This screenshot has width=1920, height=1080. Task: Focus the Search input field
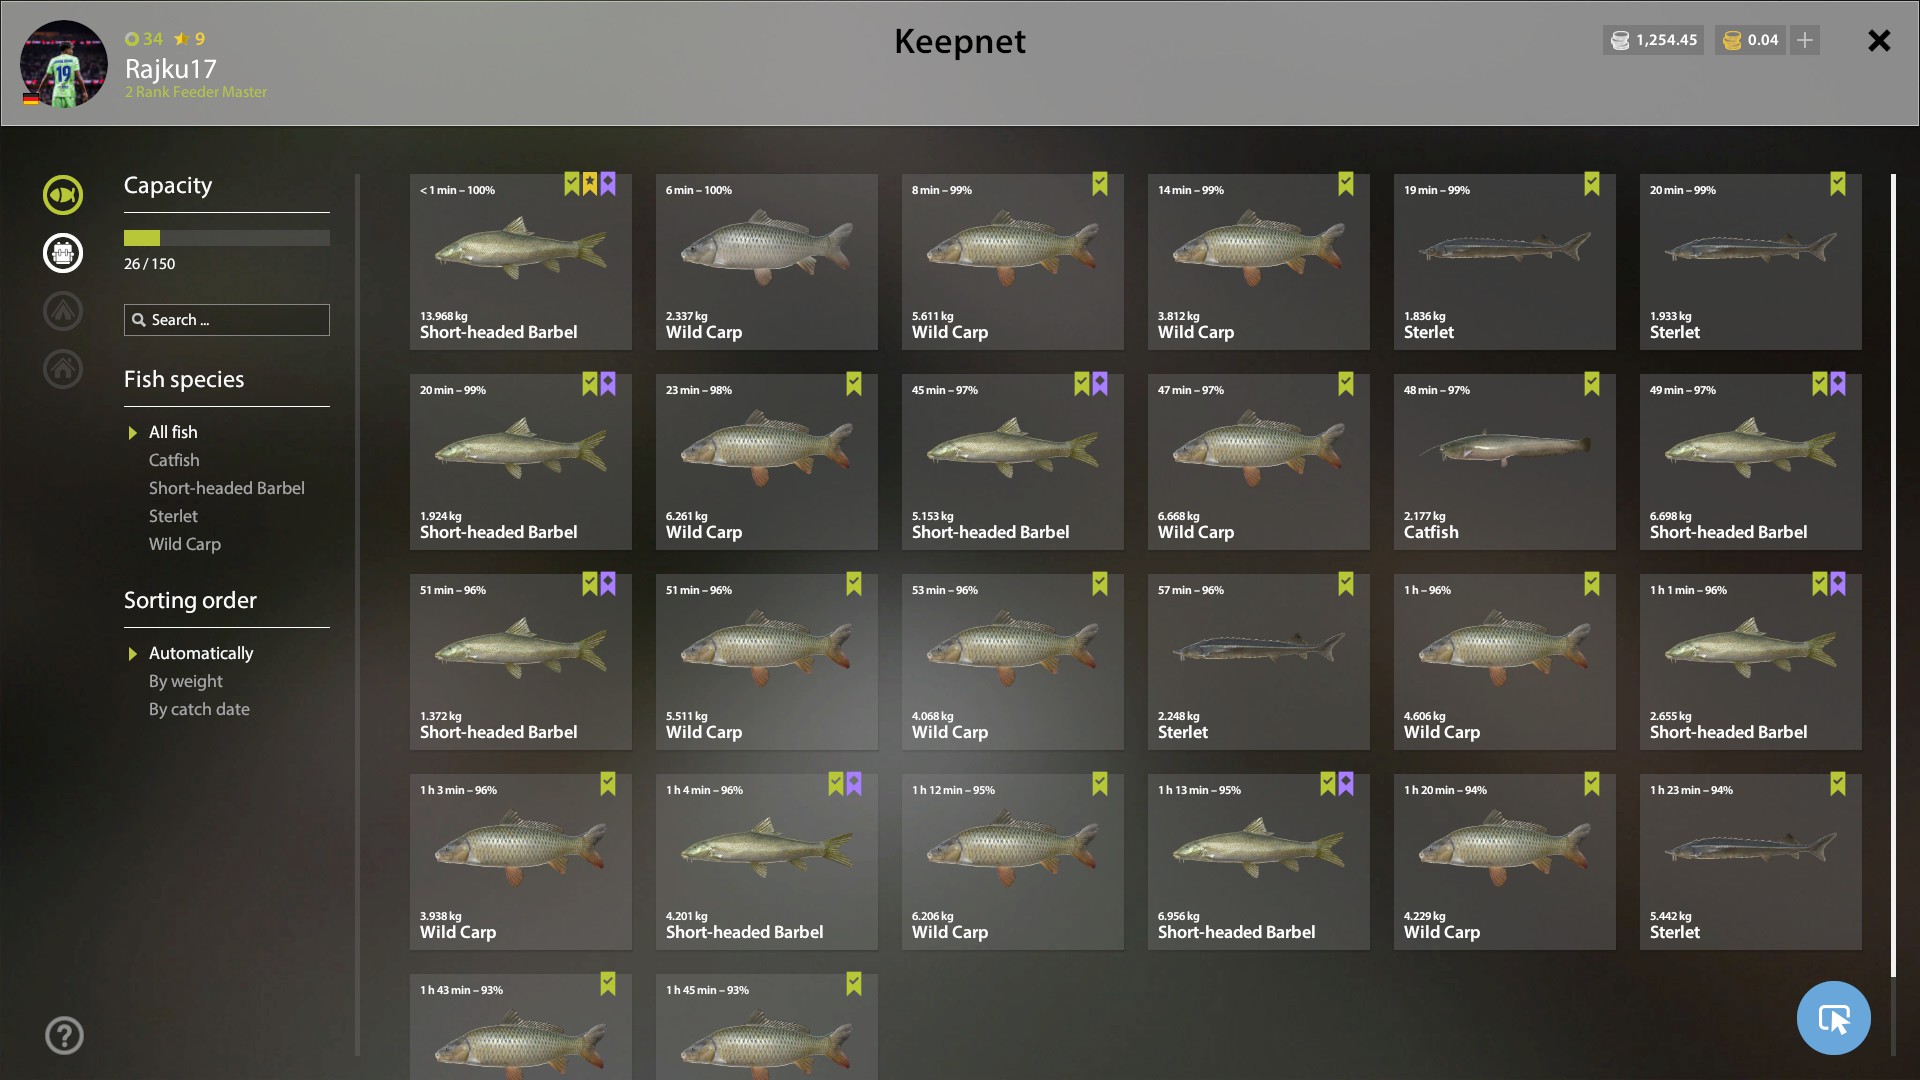(227, 320)
